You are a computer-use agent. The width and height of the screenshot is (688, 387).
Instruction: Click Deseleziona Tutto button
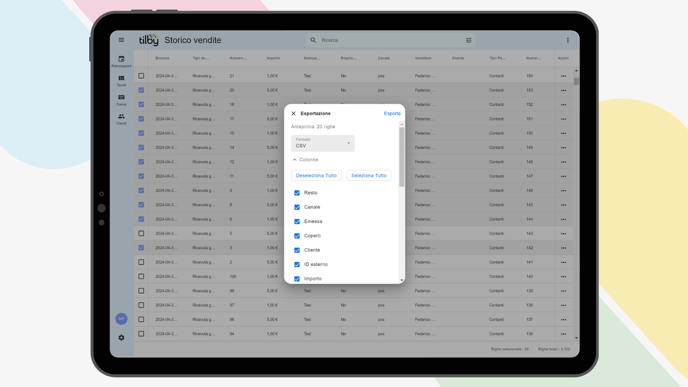[316, 176]
